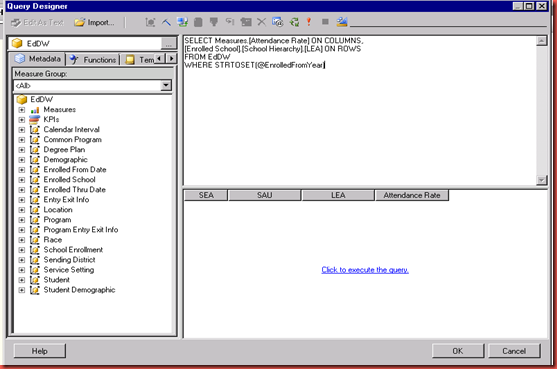The image size is (557, 369).
Task: Open Query Parameters via the @ icon
Action: pos(277,22)
